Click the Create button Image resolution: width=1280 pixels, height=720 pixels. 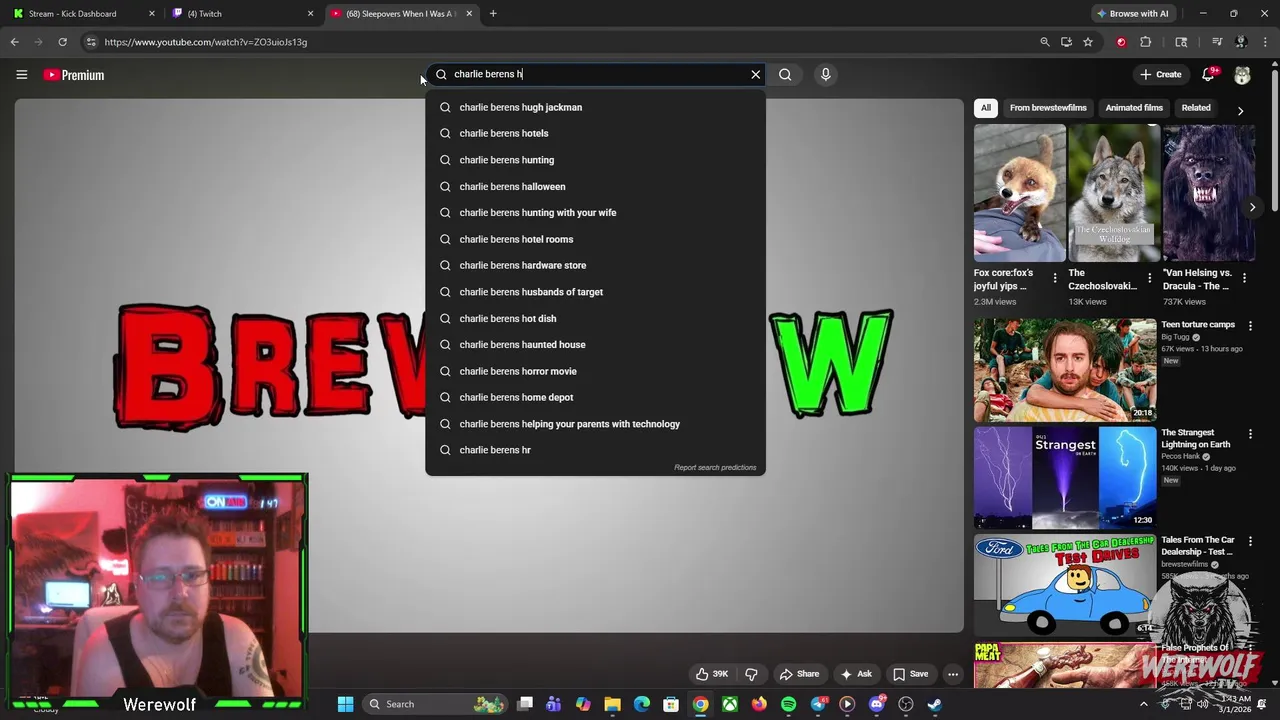tap(1160, 75)
